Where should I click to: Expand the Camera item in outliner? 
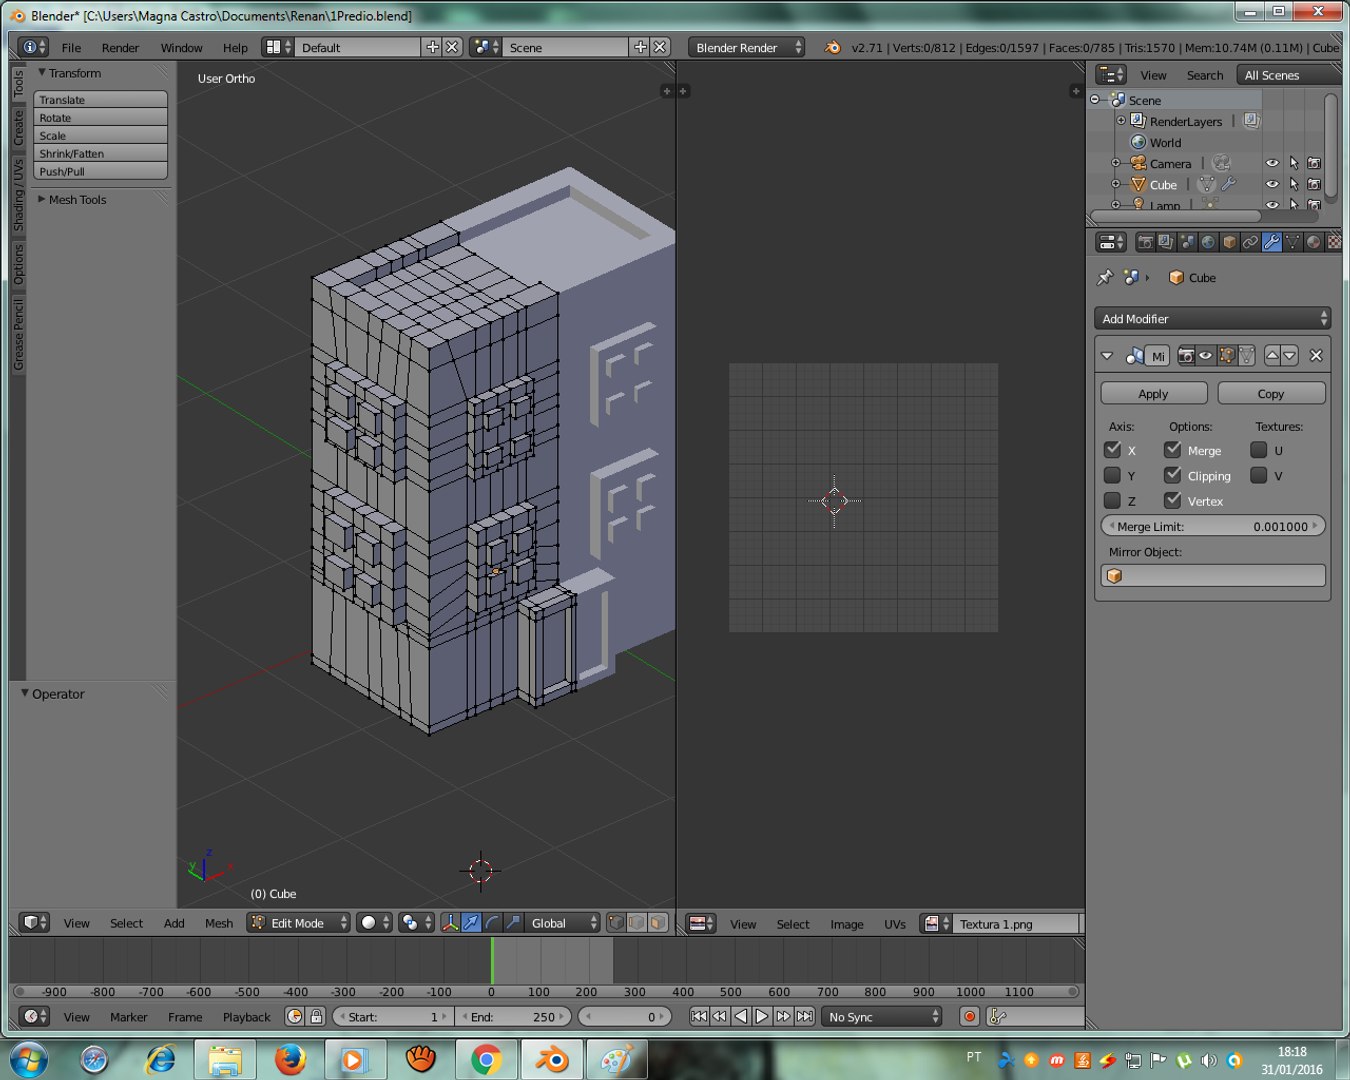pyautogui.click(x=1116, y=163)
